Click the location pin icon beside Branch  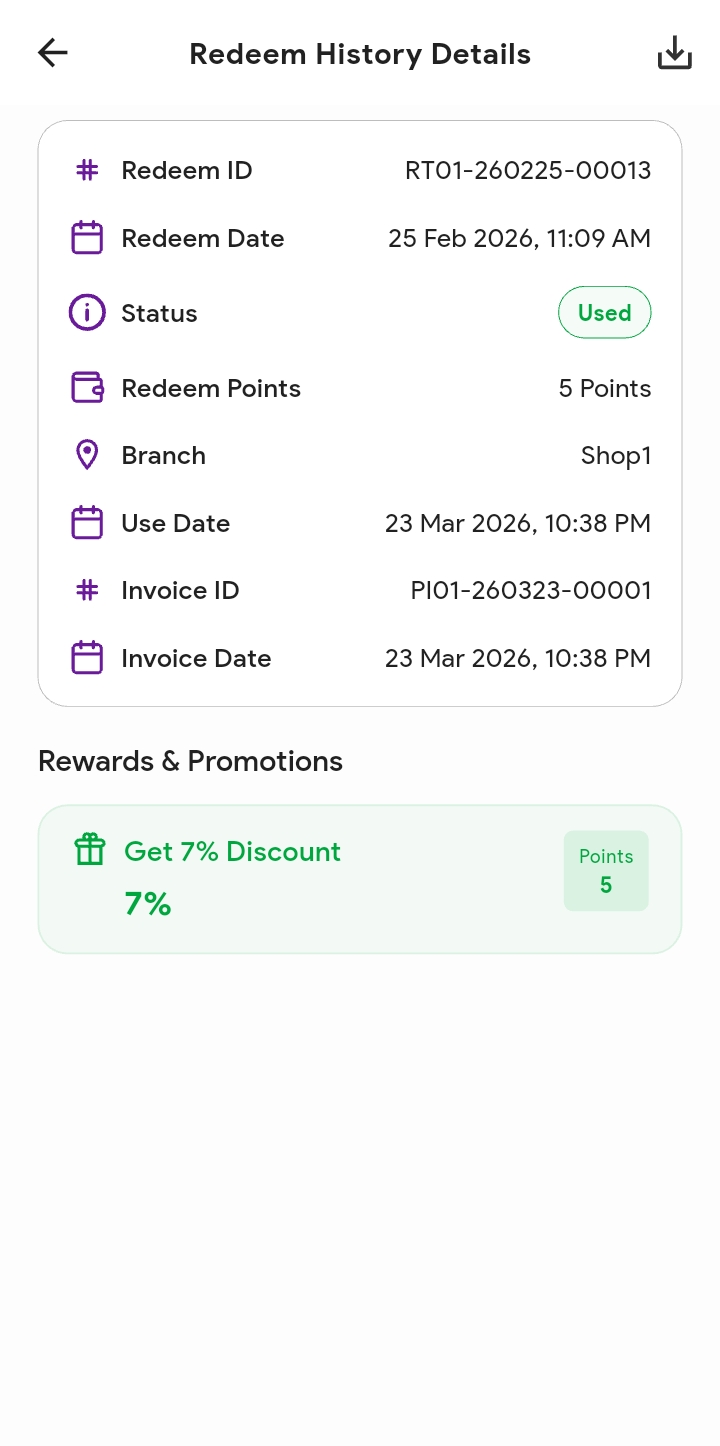pos(88,455)
